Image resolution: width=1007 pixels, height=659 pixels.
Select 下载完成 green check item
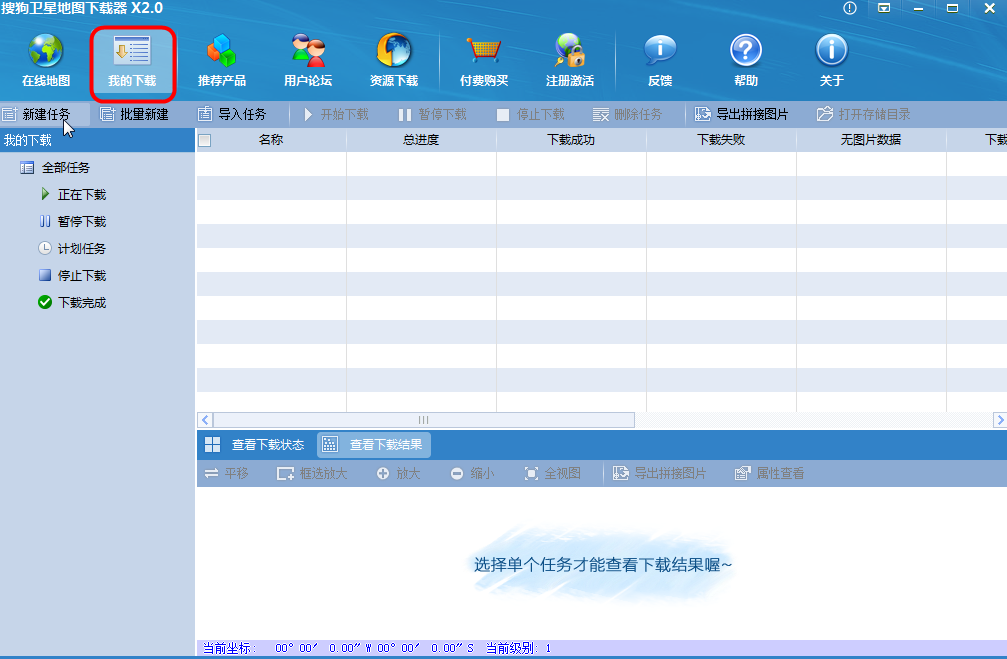[72, 303]
